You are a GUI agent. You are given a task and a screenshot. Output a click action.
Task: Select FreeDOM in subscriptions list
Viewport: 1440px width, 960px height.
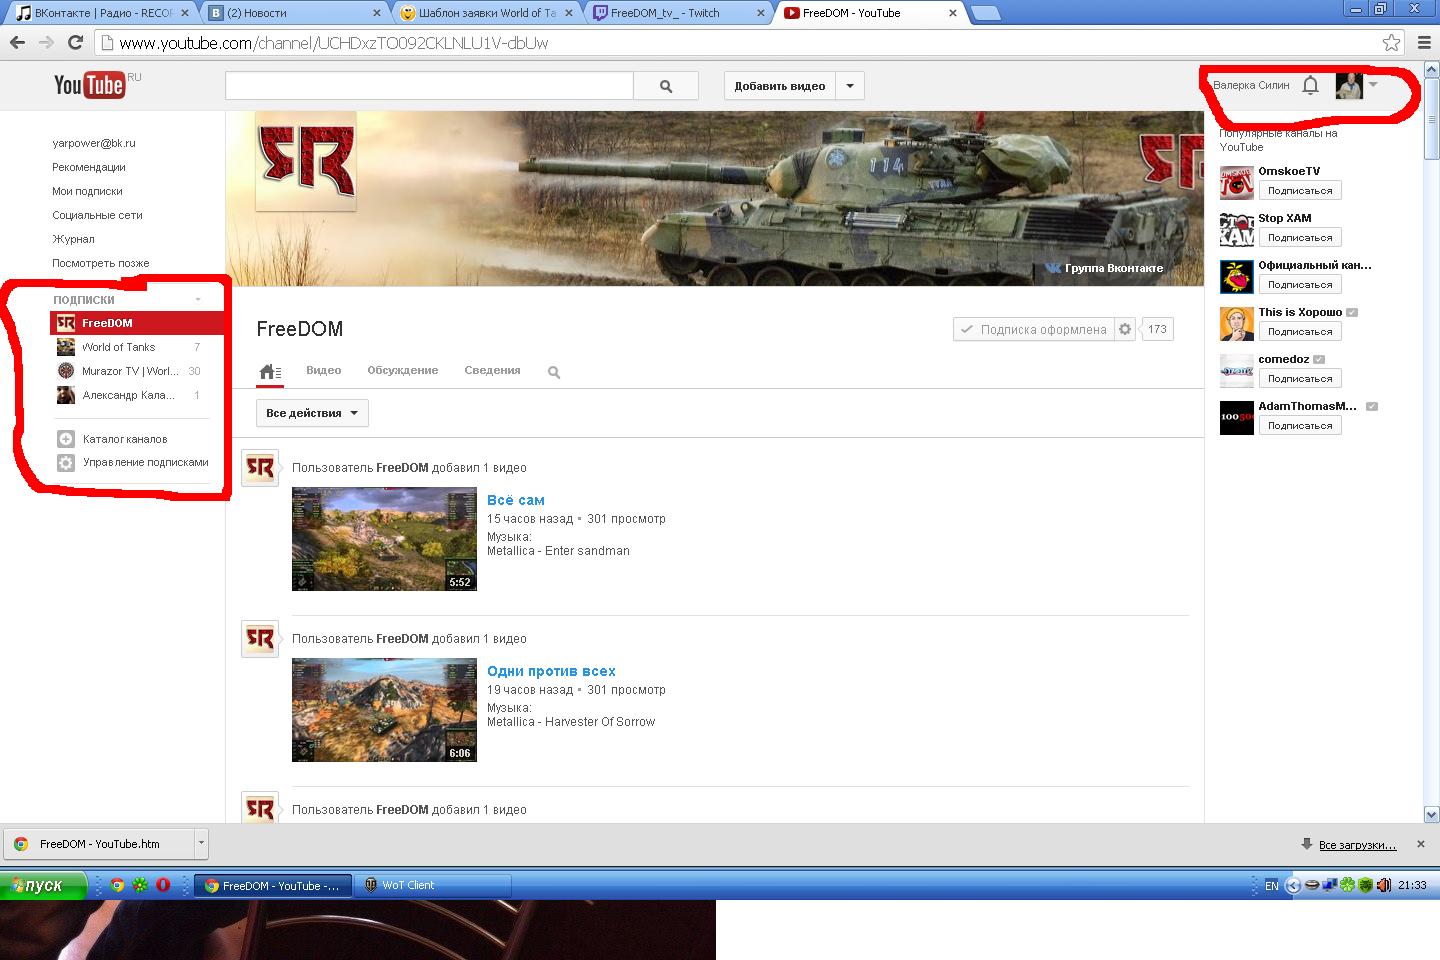[137, 323]
